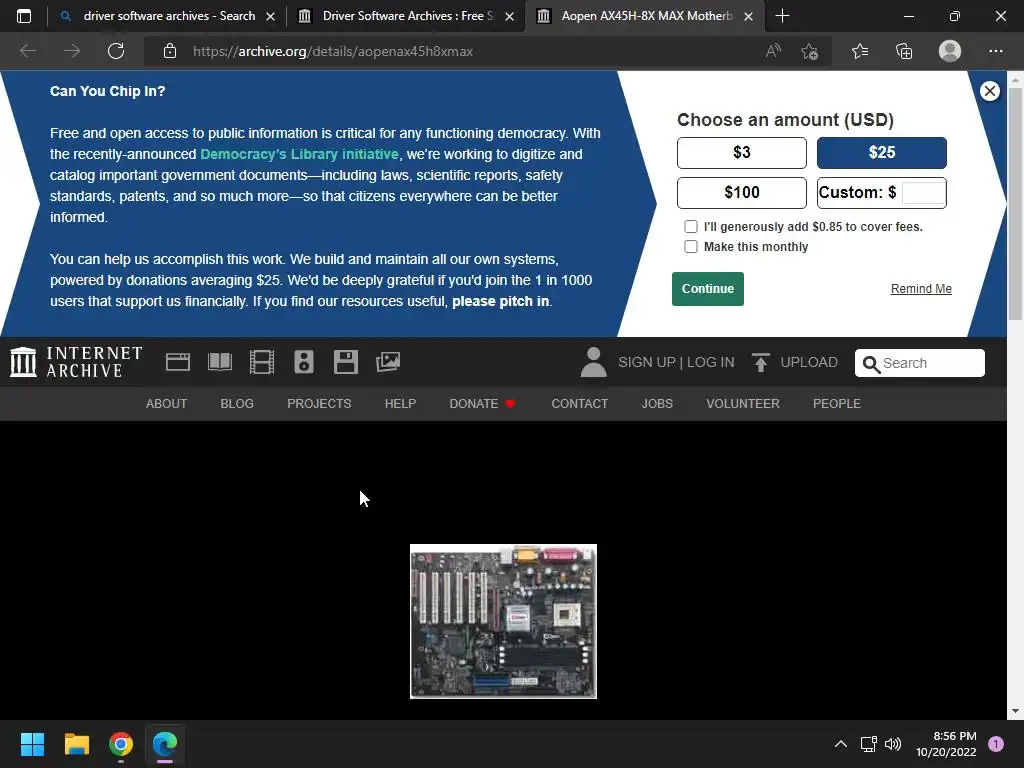Click the green Continue button

click(x=708, y=289)
